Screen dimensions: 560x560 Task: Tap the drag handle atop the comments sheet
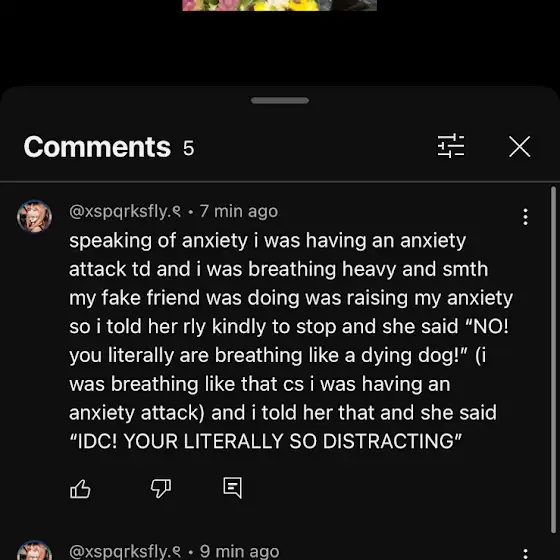tap(280, 100)
